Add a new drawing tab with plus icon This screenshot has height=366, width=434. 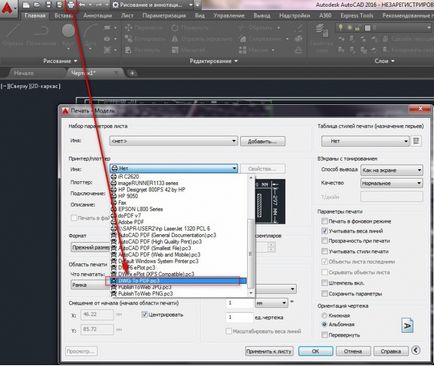click(132, 73)
